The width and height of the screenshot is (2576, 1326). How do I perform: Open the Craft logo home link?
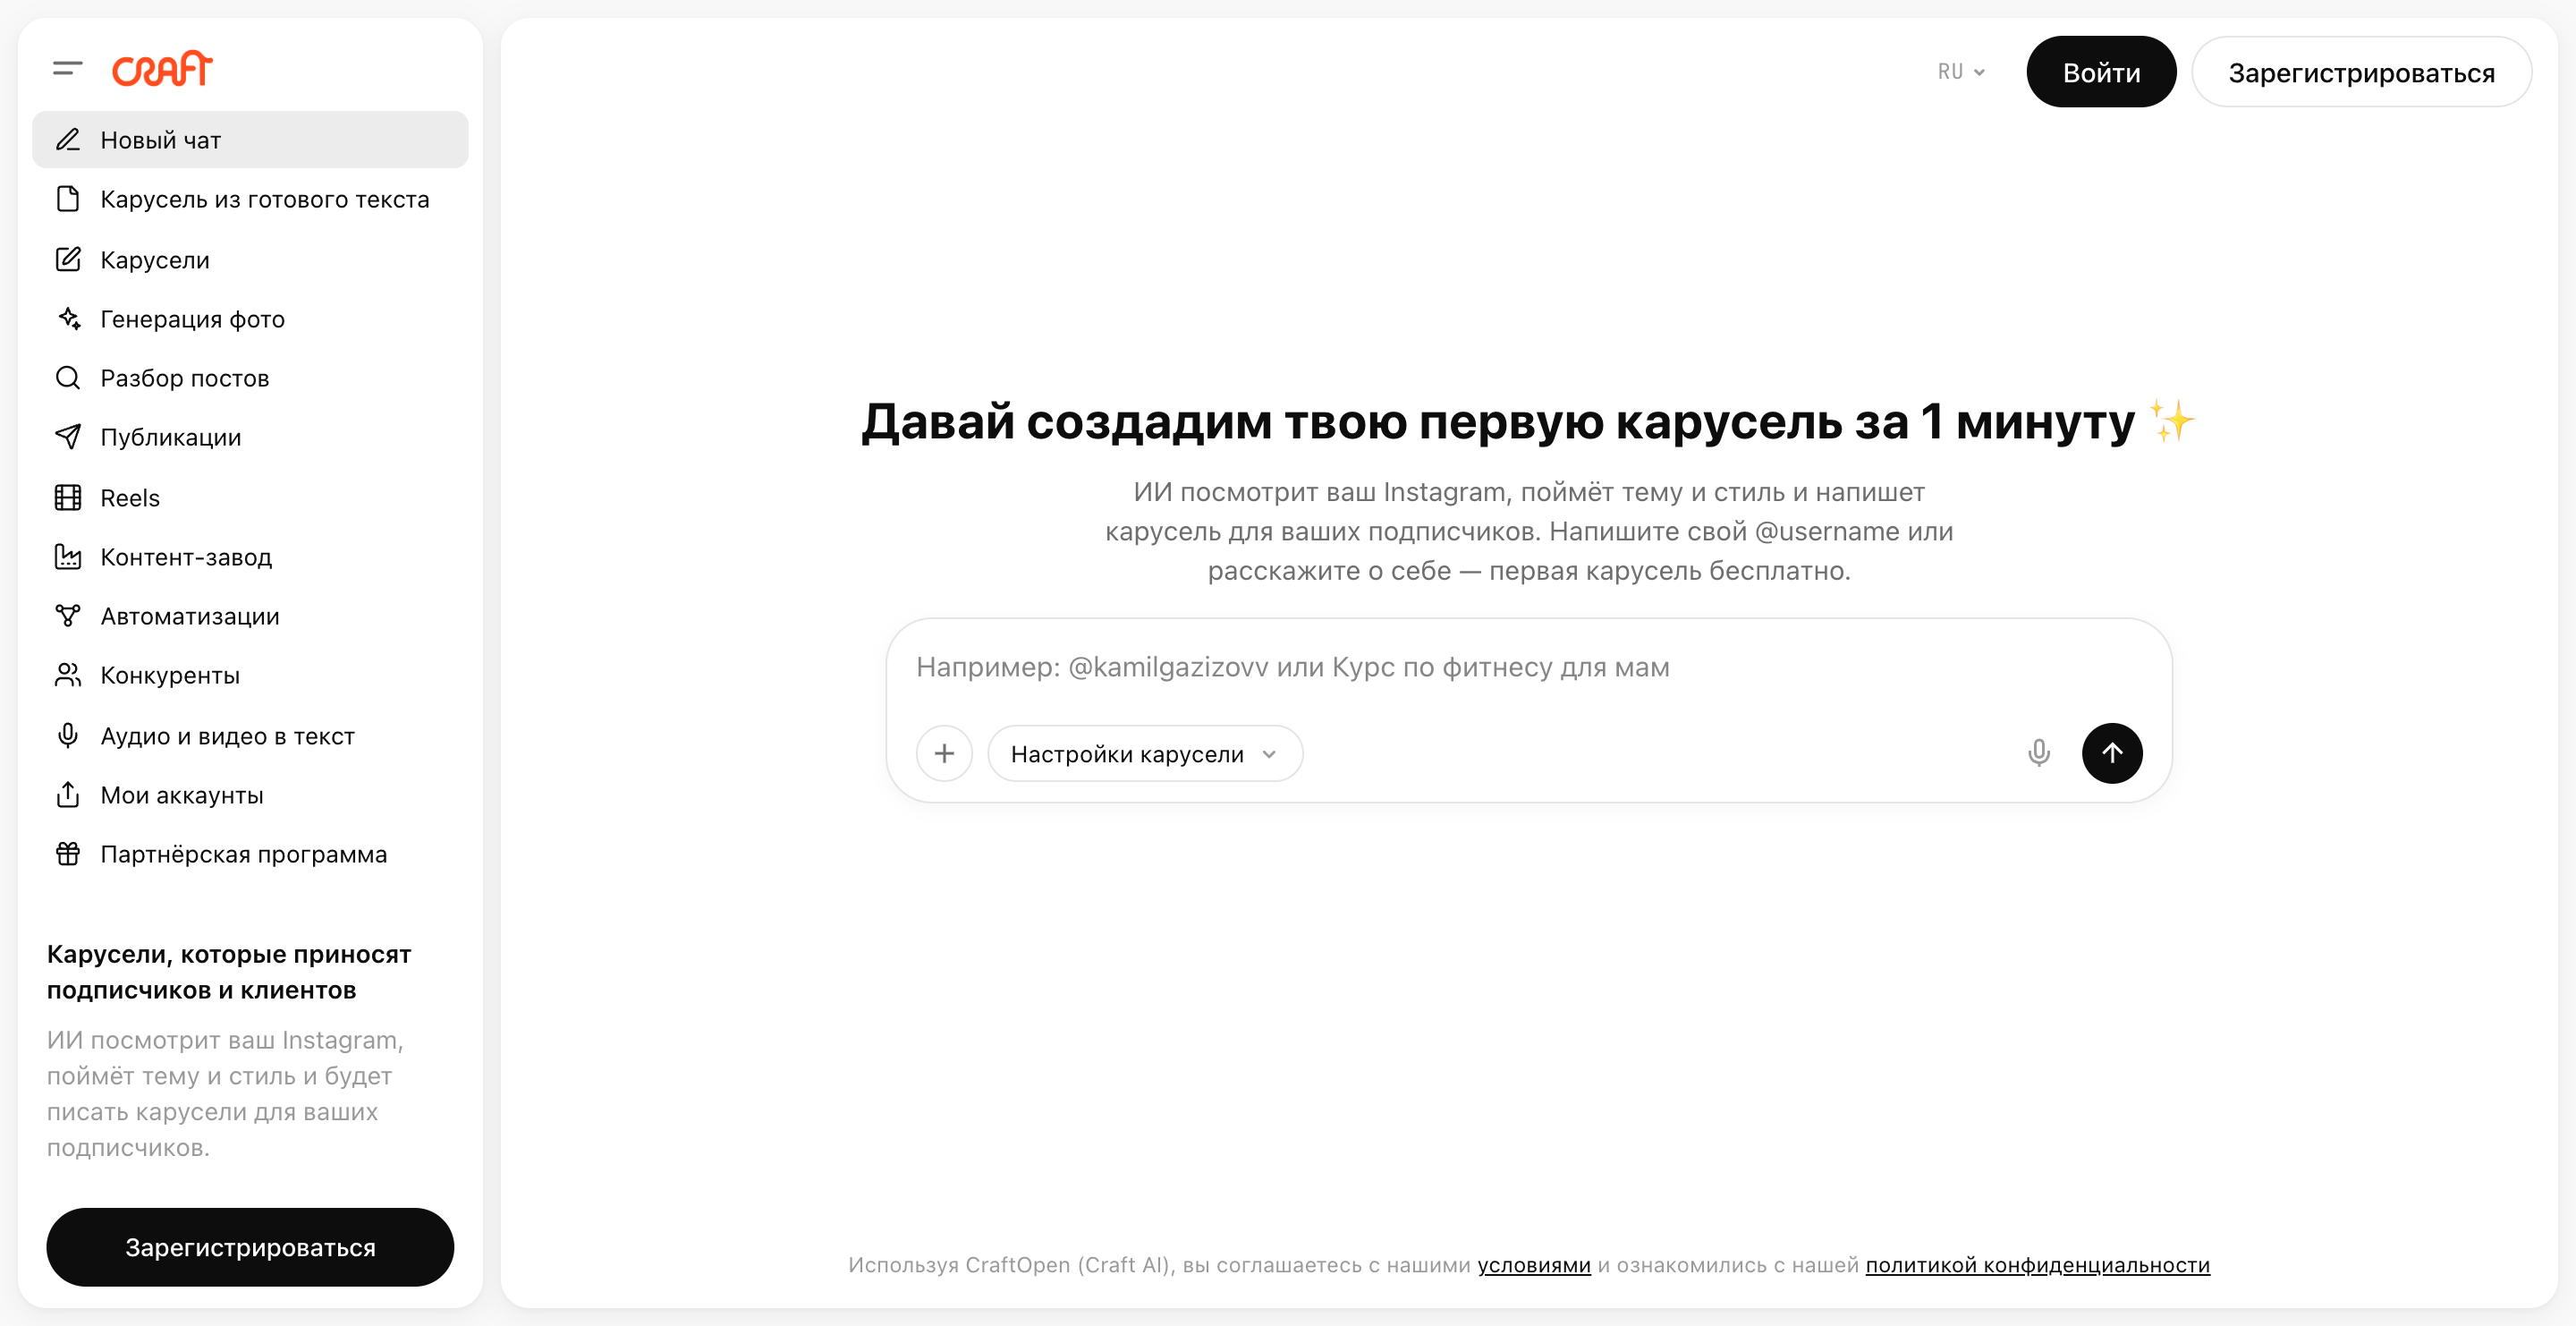point(162,69)
